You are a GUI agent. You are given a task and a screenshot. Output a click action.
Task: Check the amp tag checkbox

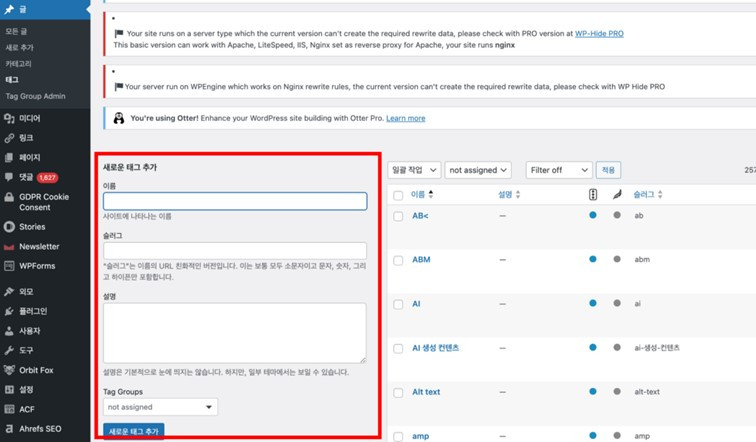(398, 437)
